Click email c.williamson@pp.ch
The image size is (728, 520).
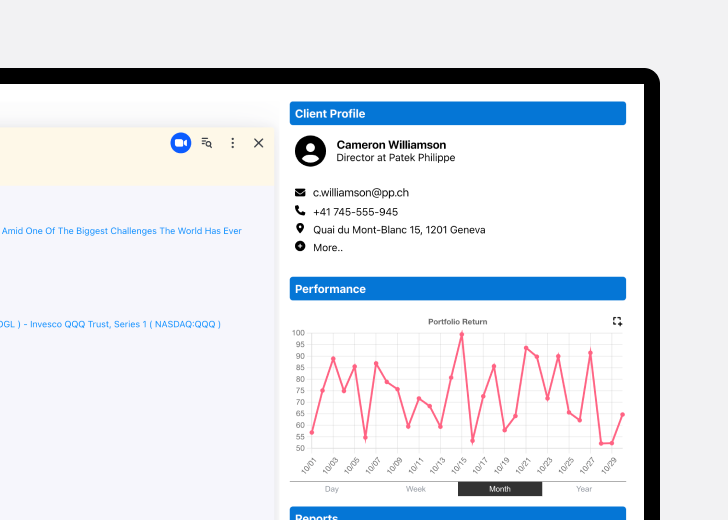coord(360,192)
